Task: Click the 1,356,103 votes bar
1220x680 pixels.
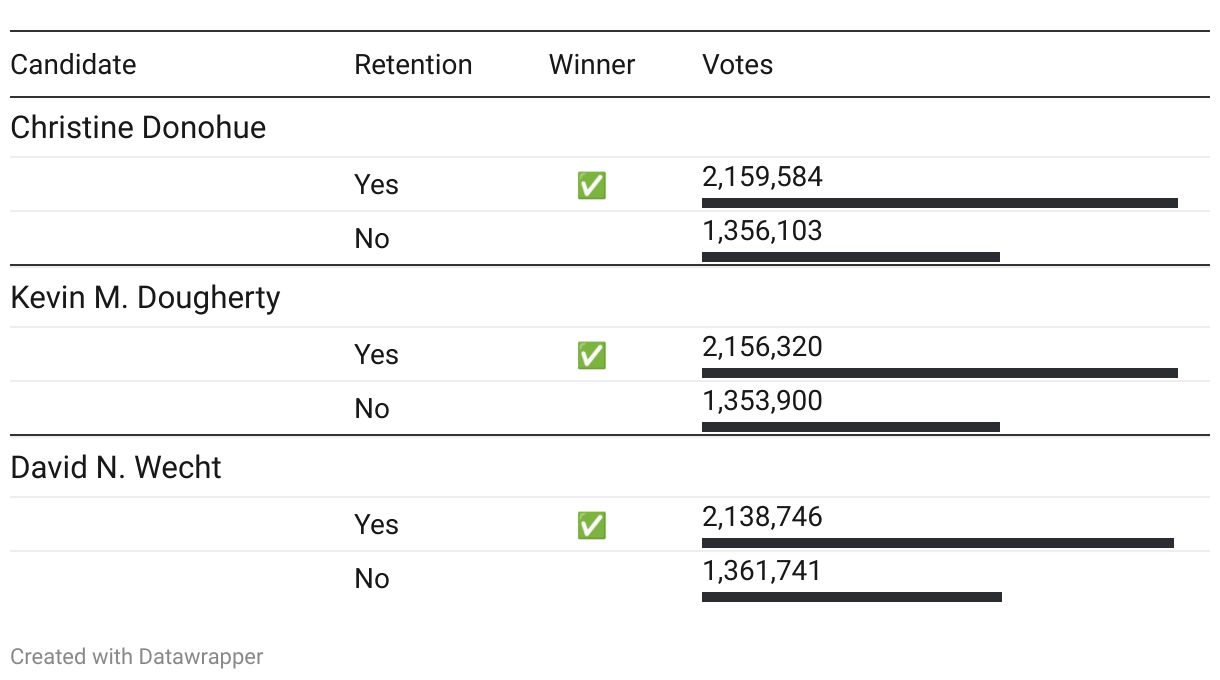Action: (850, 257)
